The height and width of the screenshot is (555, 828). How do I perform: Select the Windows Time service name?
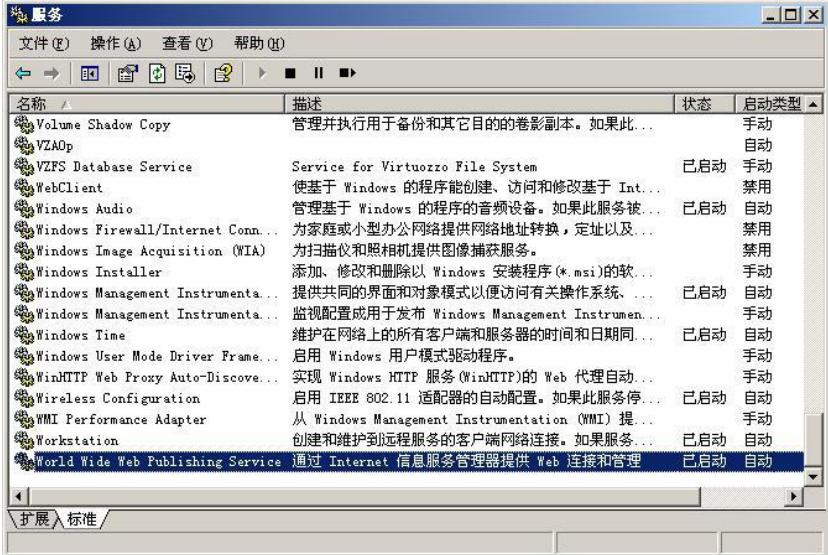[81, 335]
